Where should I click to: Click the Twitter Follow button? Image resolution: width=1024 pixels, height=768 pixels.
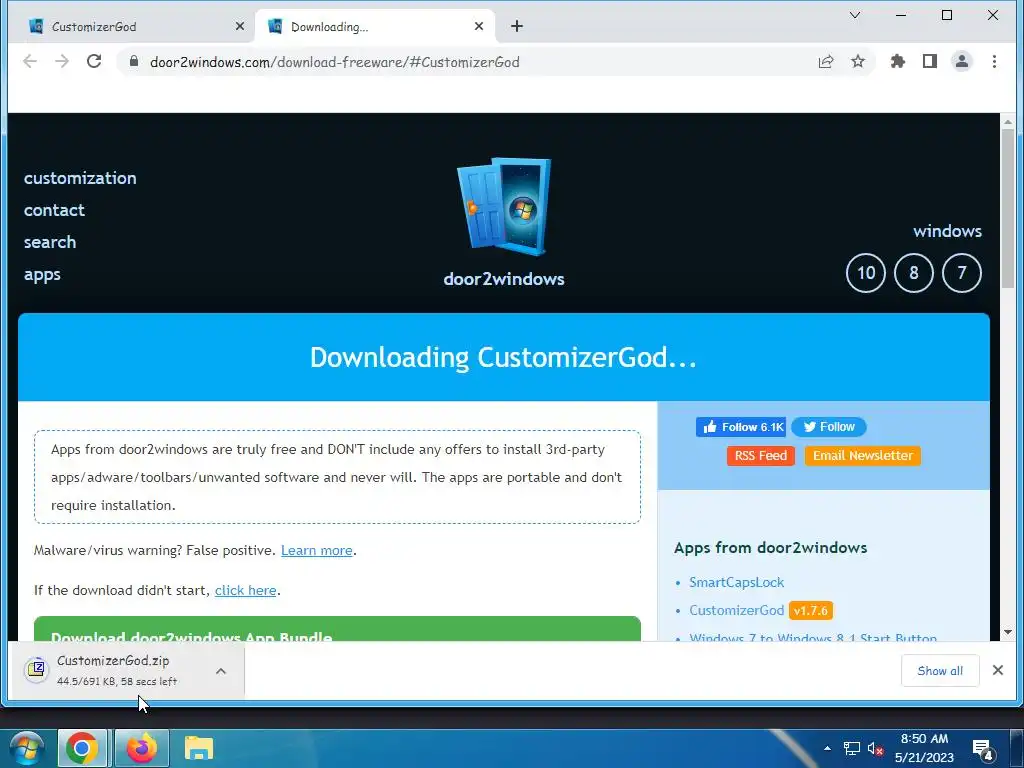(829, 427)
